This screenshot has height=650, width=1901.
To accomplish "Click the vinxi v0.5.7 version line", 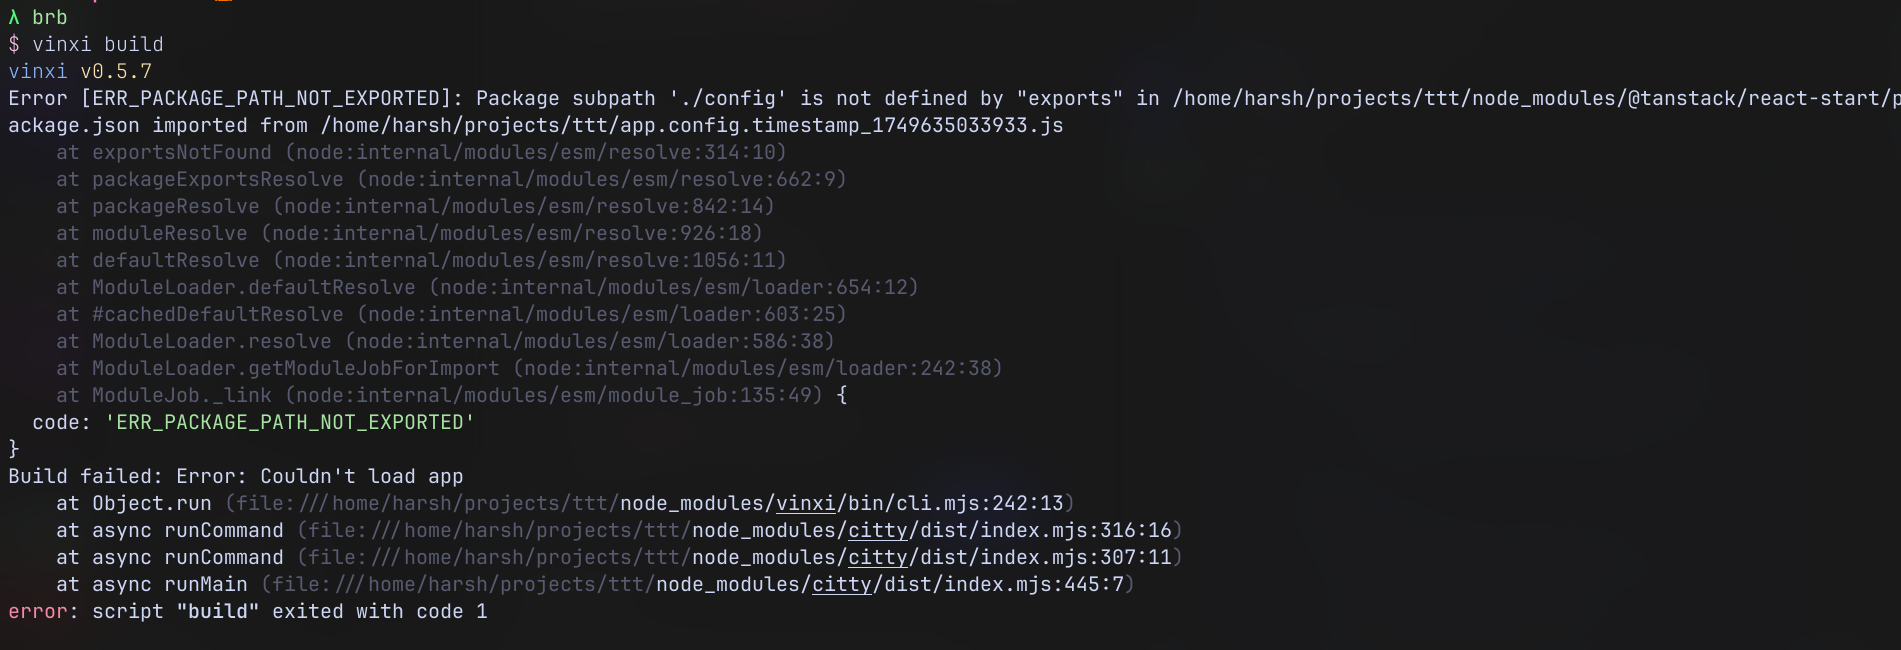I will click(80, 71).
